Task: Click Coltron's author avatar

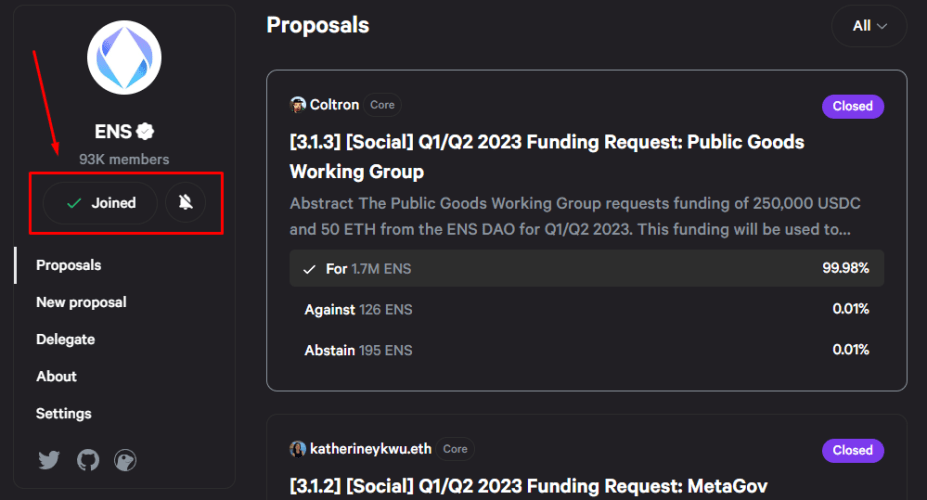Action: (x=297, y=105)
